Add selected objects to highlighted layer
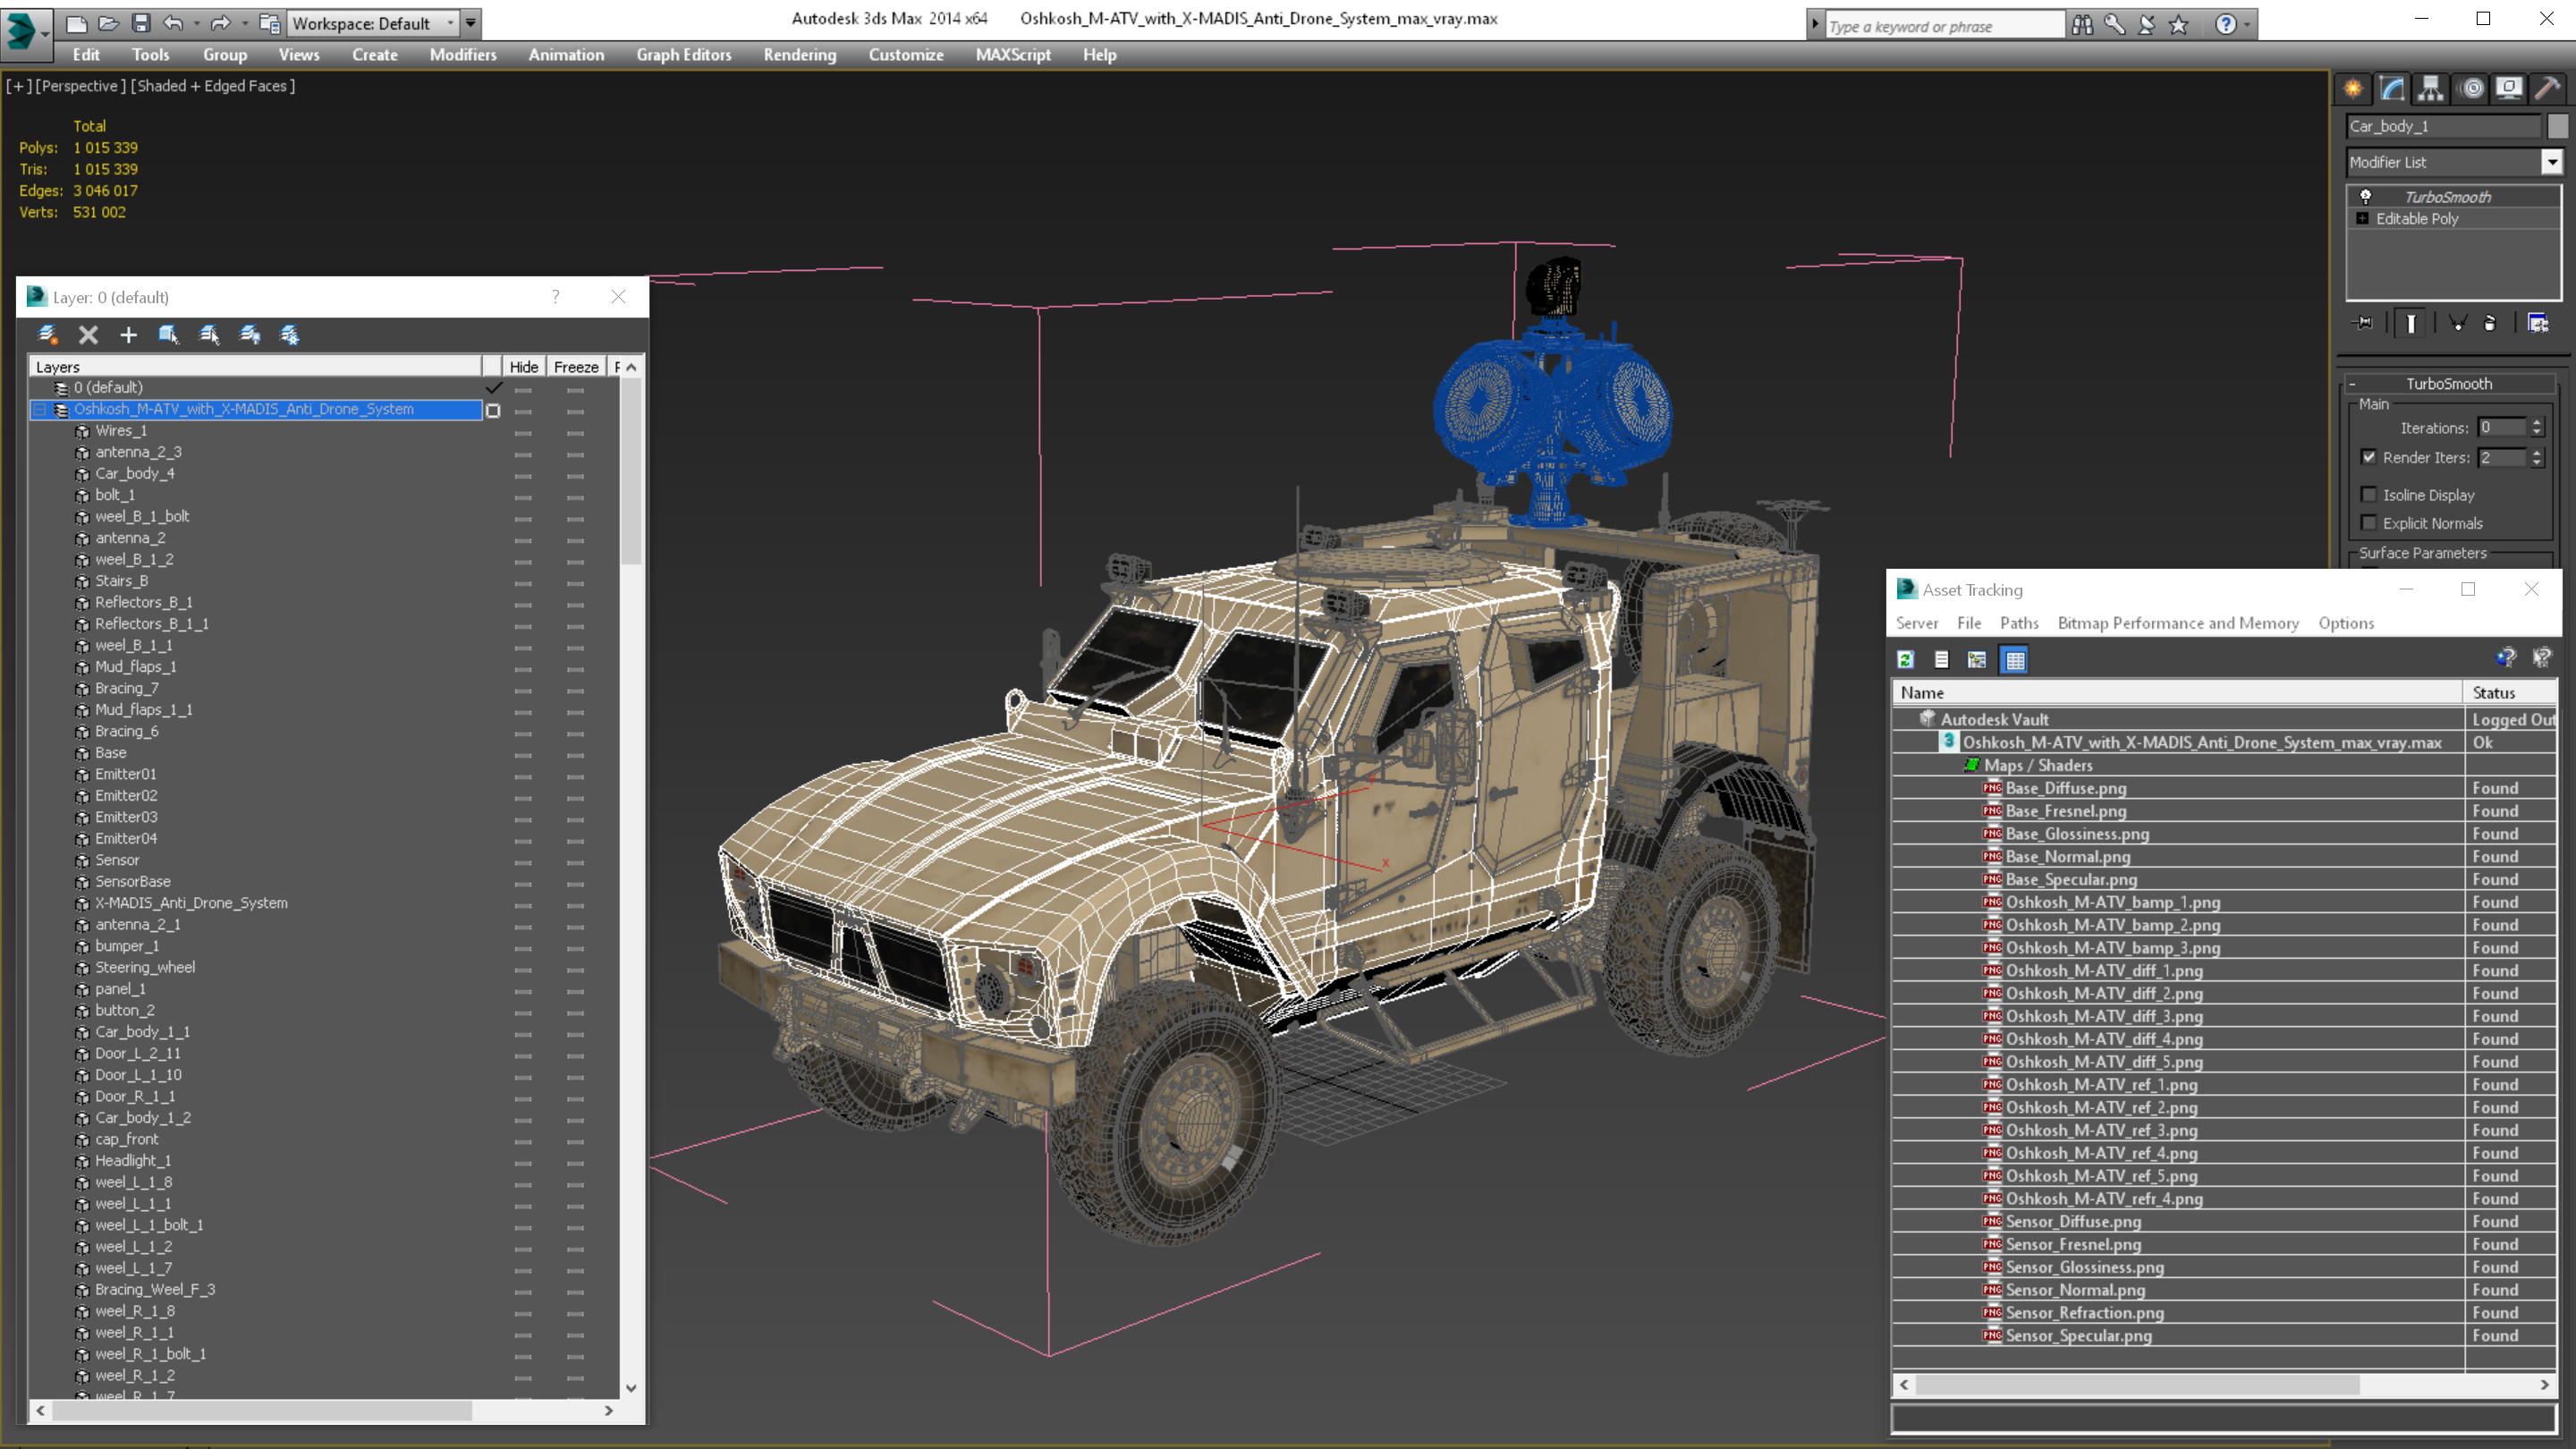This screenshot has height=1449, width=2576. click(128, 335)
